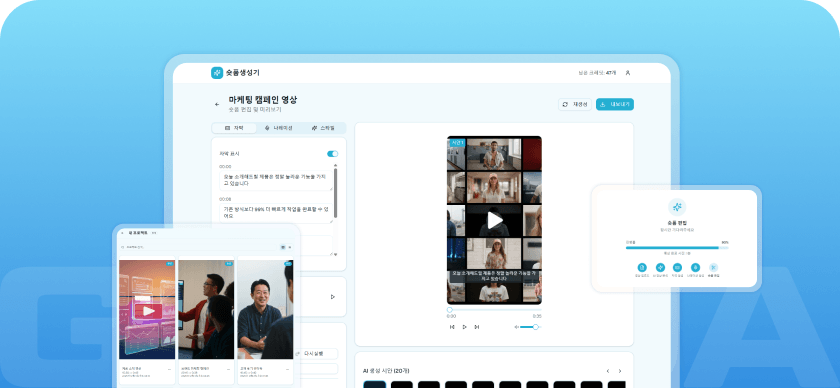Click the next arrow in AI 생성 시간 panel
The image size is (840, 388).
[620, 371]
